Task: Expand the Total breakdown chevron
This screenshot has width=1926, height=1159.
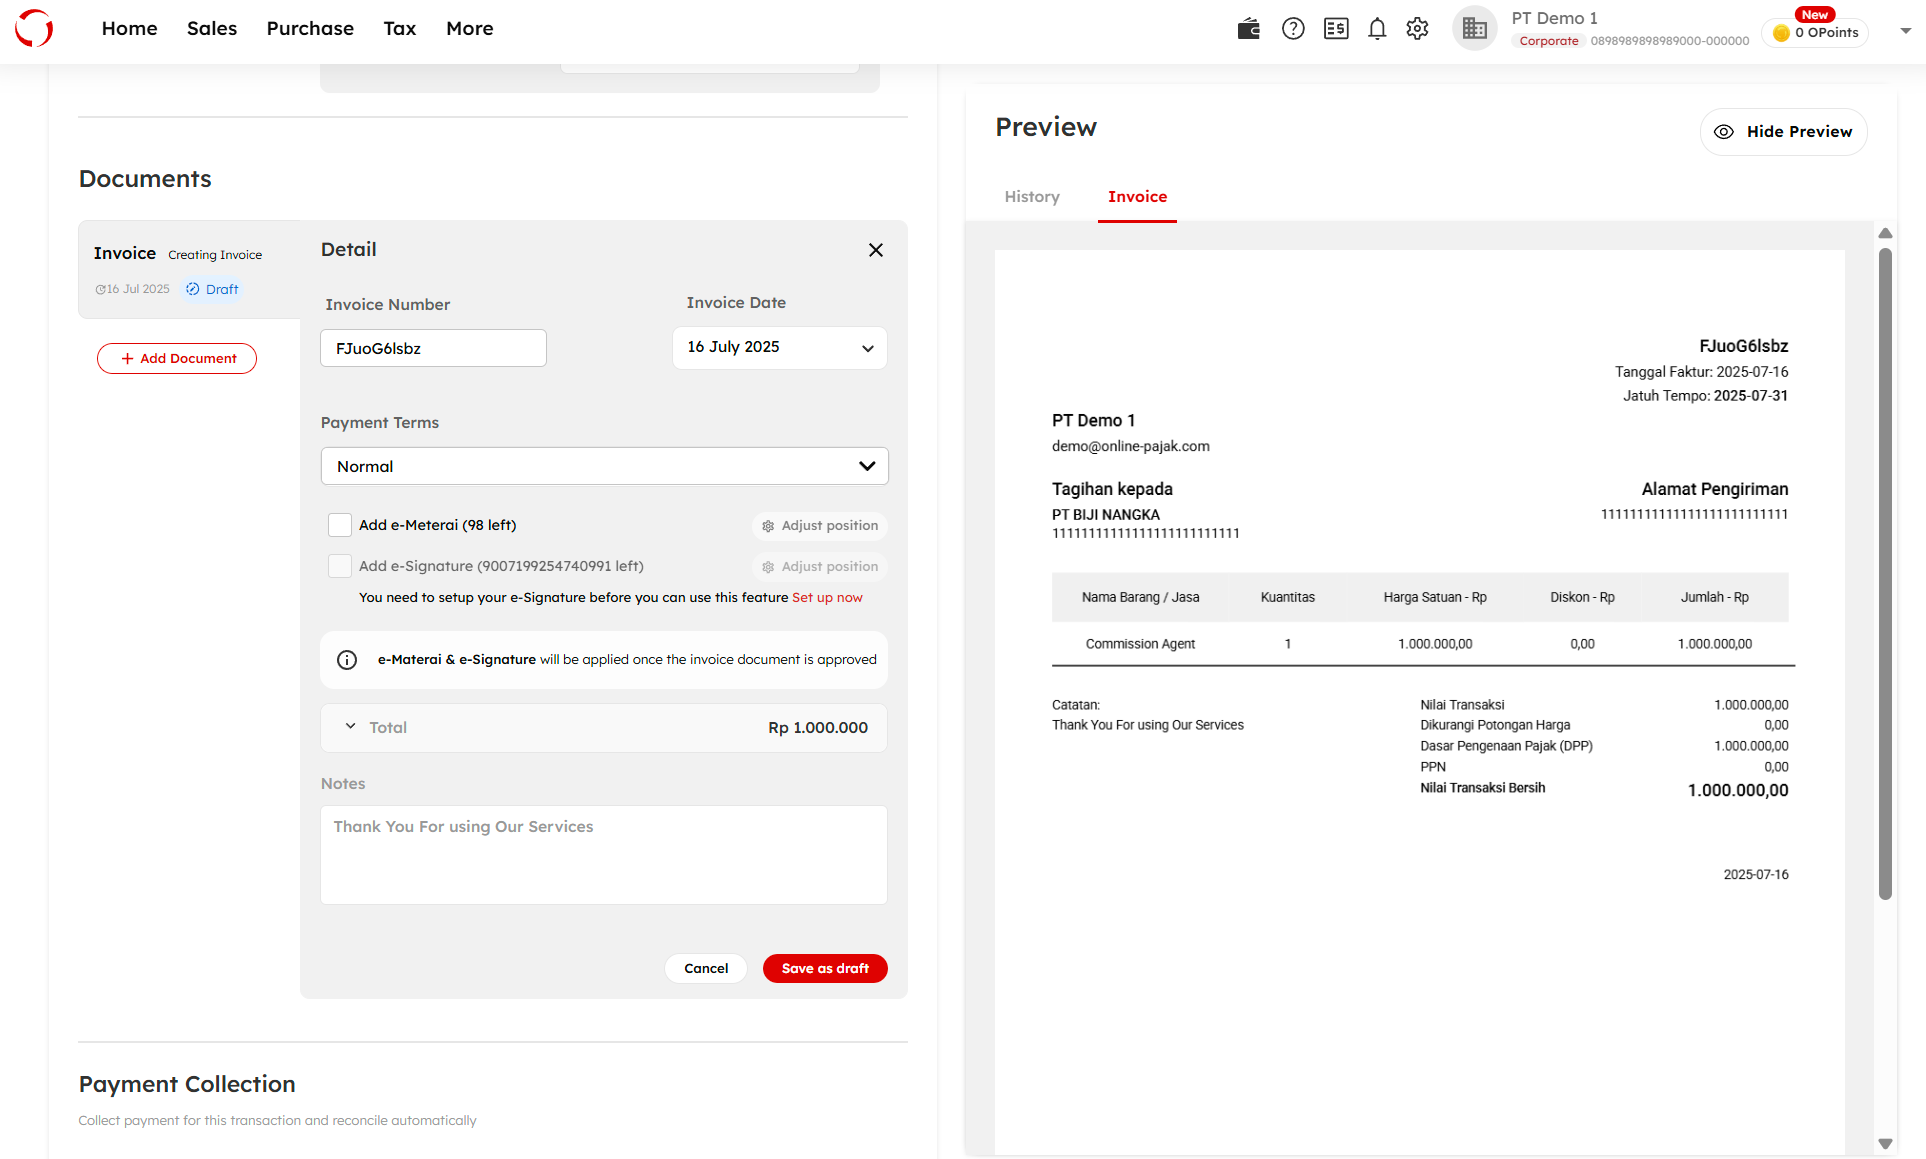Action: pyautogui.click(x=350, y=727)
